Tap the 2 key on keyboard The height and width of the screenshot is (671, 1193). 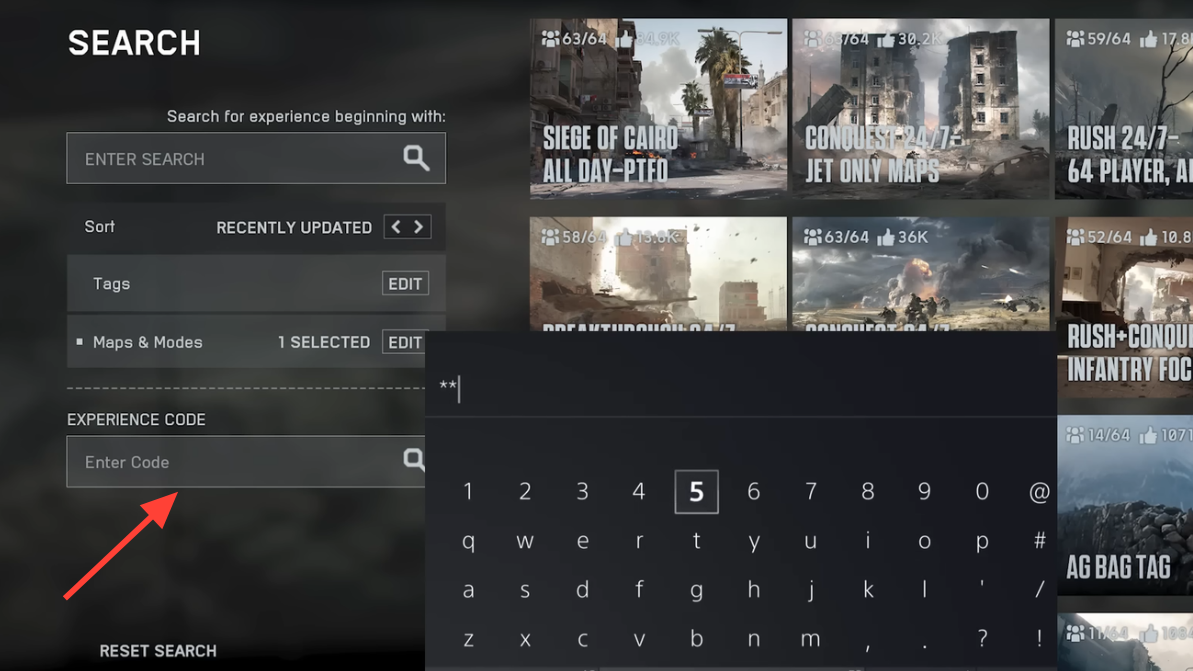point(525,491)
